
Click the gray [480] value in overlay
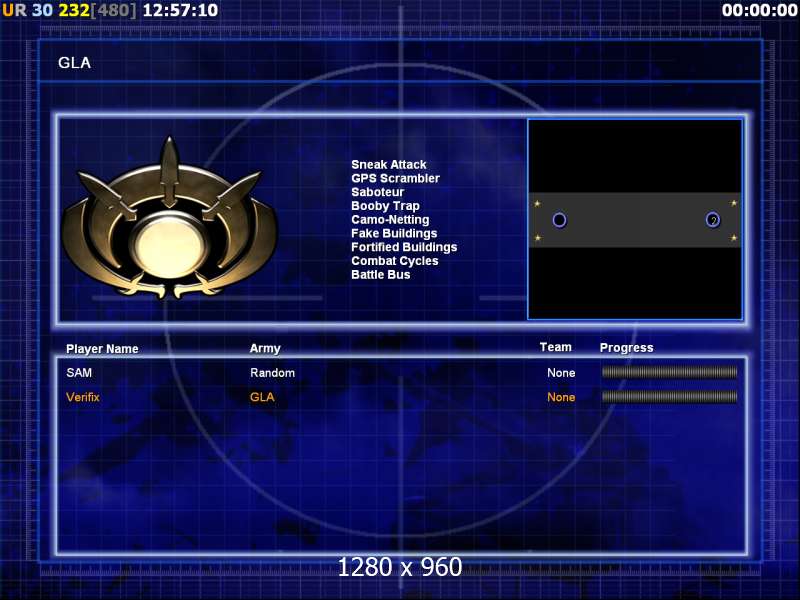coord(114,10)
